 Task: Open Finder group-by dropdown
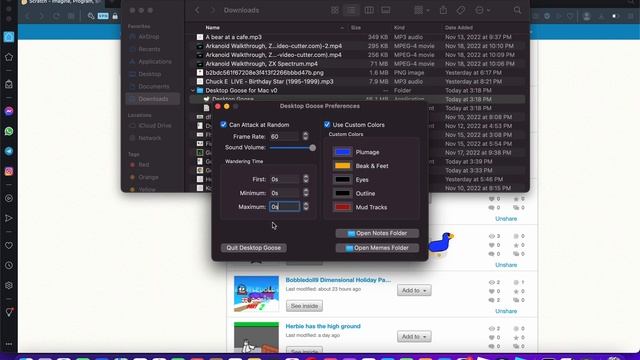pyautogui.click(x=421, y=10)
